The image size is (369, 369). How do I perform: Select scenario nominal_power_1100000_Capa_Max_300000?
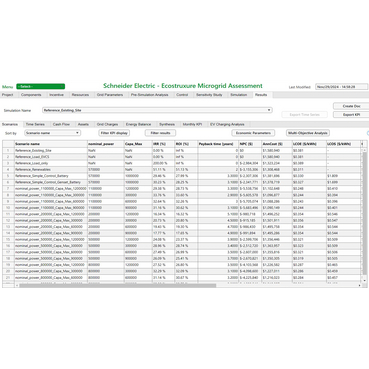pyautogui.click(x=51, y=195)
